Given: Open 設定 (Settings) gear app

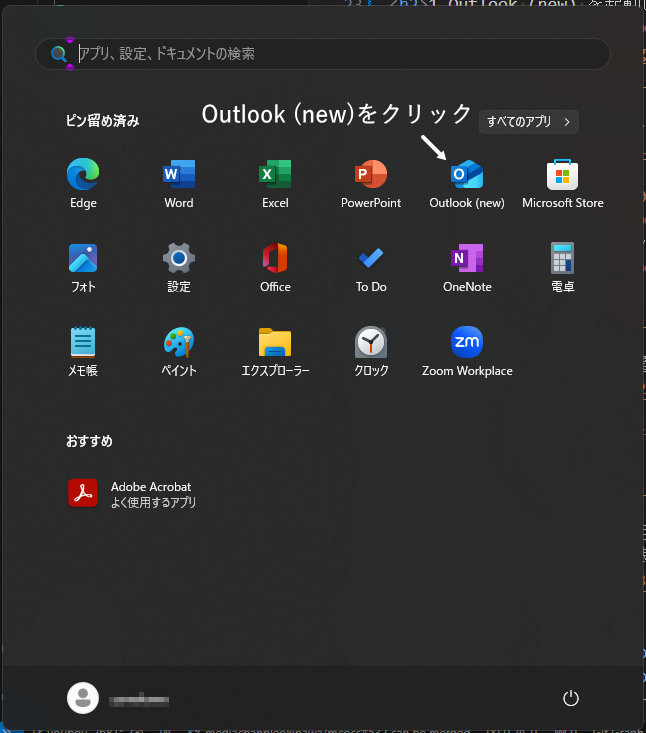Looking at the screenshot, I should (179, 268).
